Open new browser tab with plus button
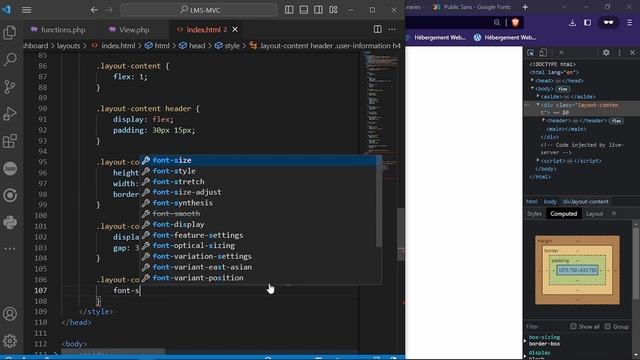This screenshot has height=360, width=640. (525, 7)
